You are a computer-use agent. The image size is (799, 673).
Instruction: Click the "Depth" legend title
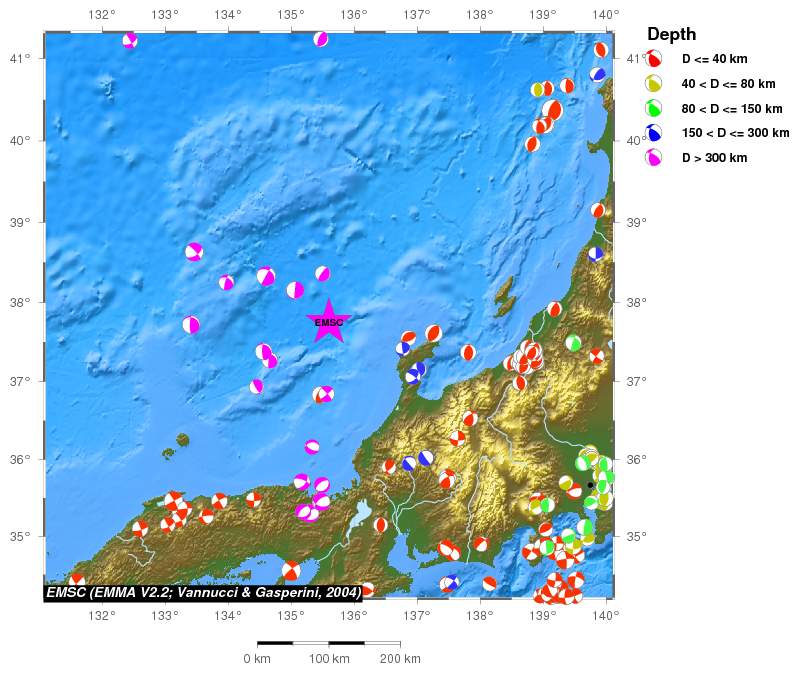(671, 35)
